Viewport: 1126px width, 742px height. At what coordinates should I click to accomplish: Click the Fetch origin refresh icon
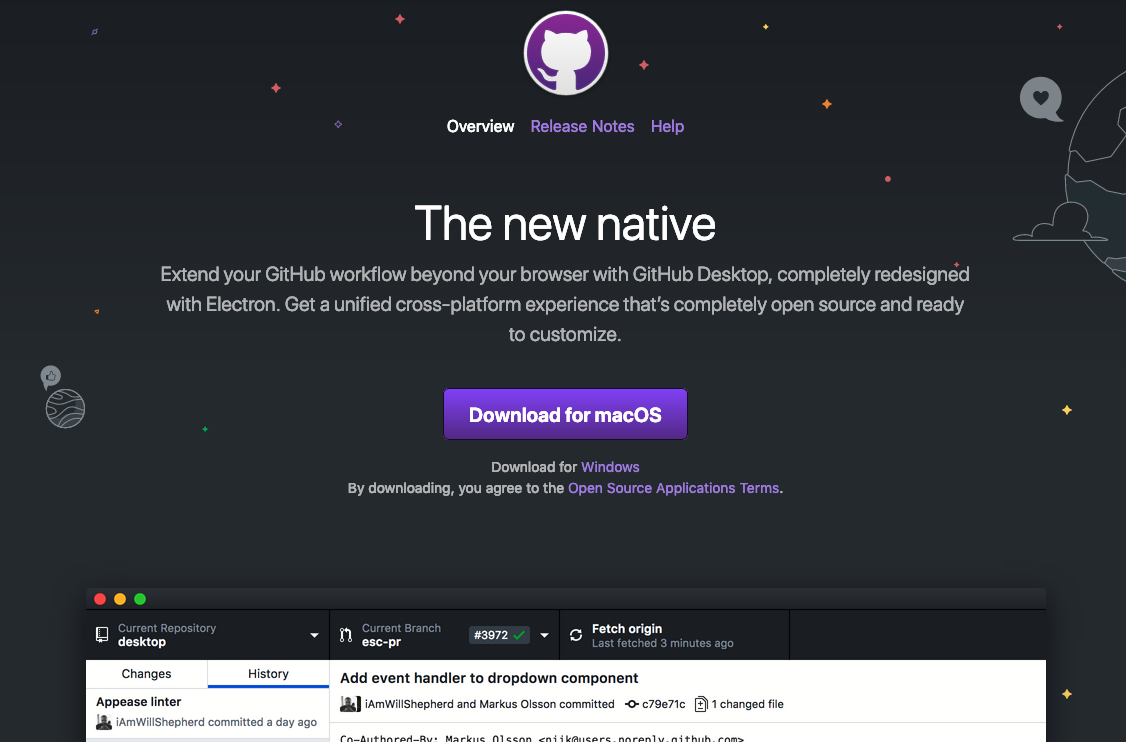576,635
